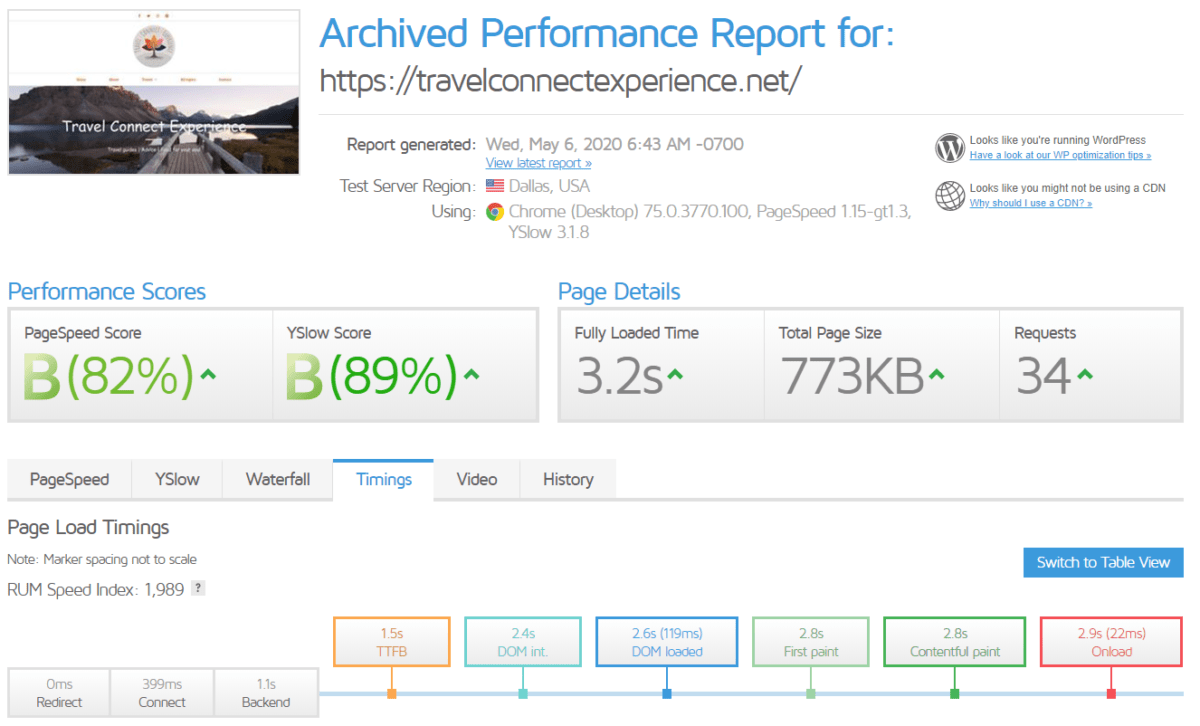Follow the View latest report link

(x=538, y=163)
